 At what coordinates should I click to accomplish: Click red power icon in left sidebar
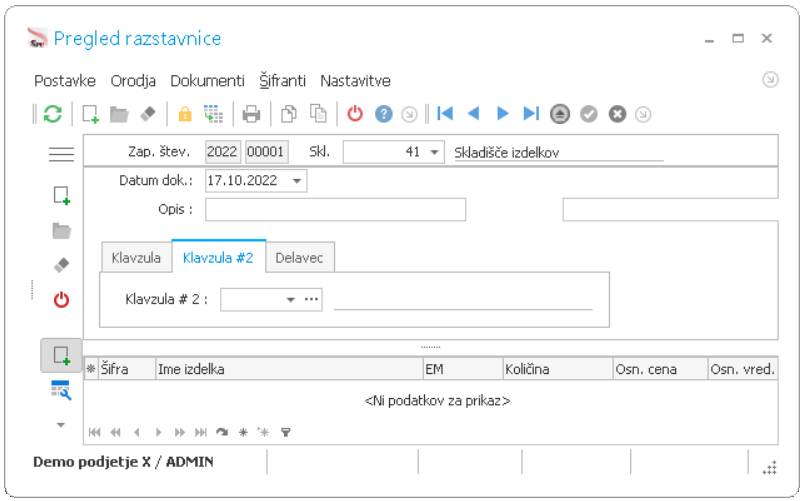pos(61,300)
